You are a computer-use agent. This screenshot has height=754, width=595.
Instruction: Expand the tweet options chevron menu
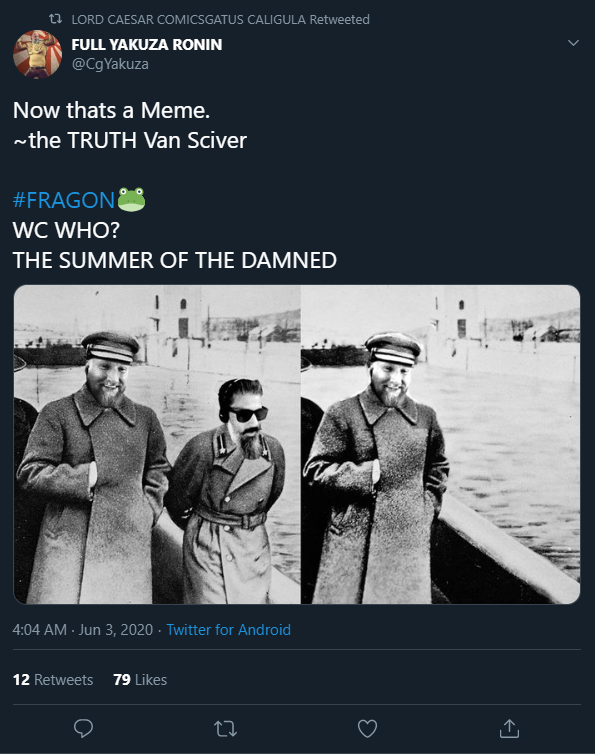tap(573, 43)
